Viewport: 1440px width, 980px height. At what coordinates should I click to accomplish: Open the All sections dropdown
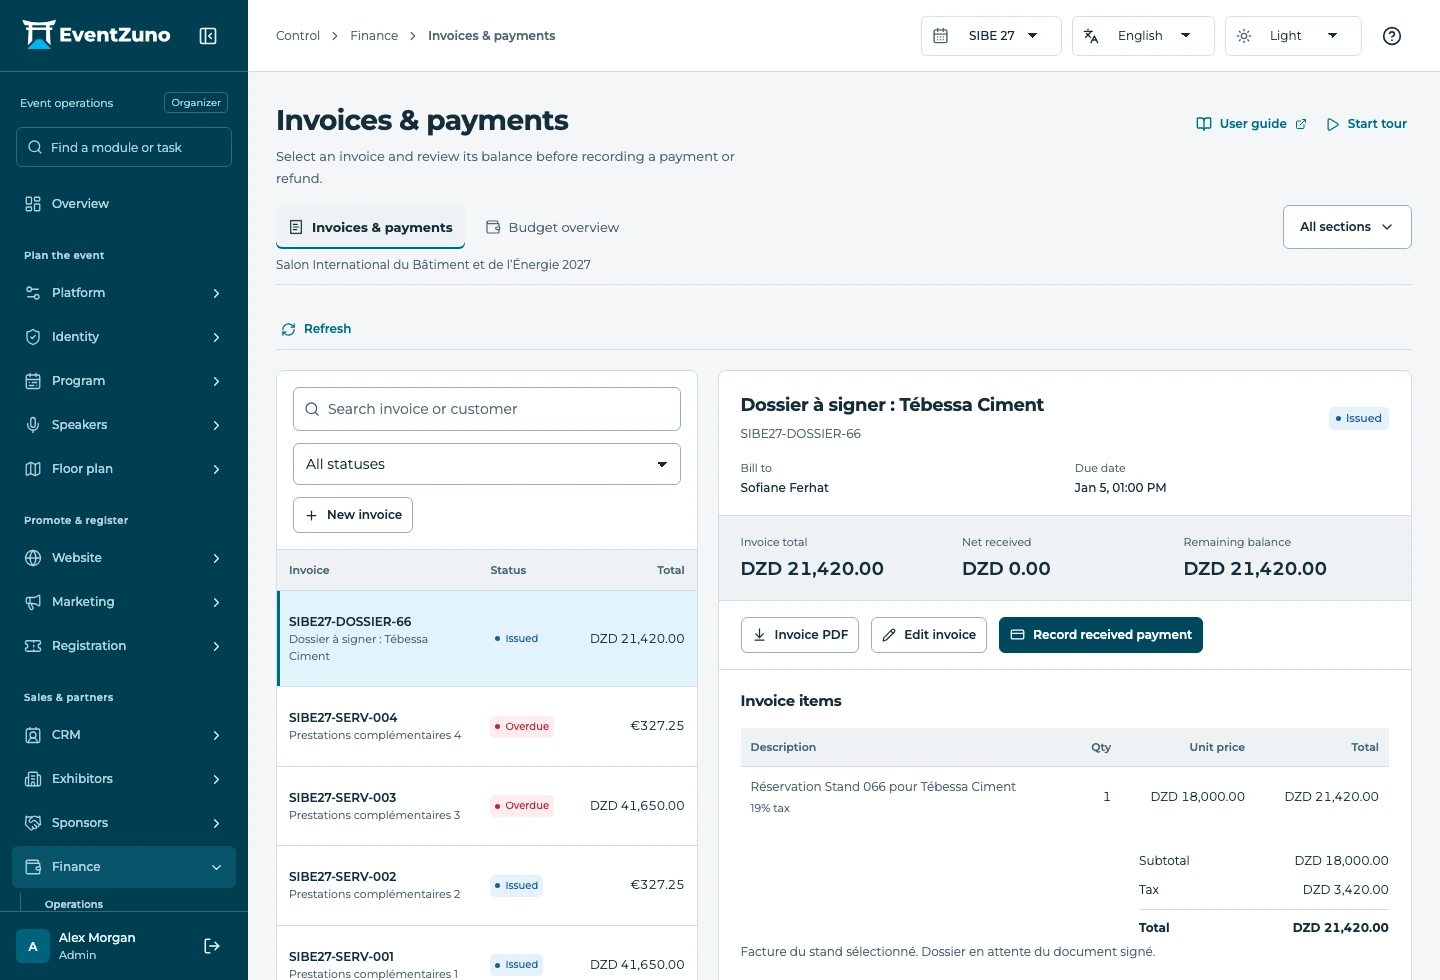click(1347, 227)
